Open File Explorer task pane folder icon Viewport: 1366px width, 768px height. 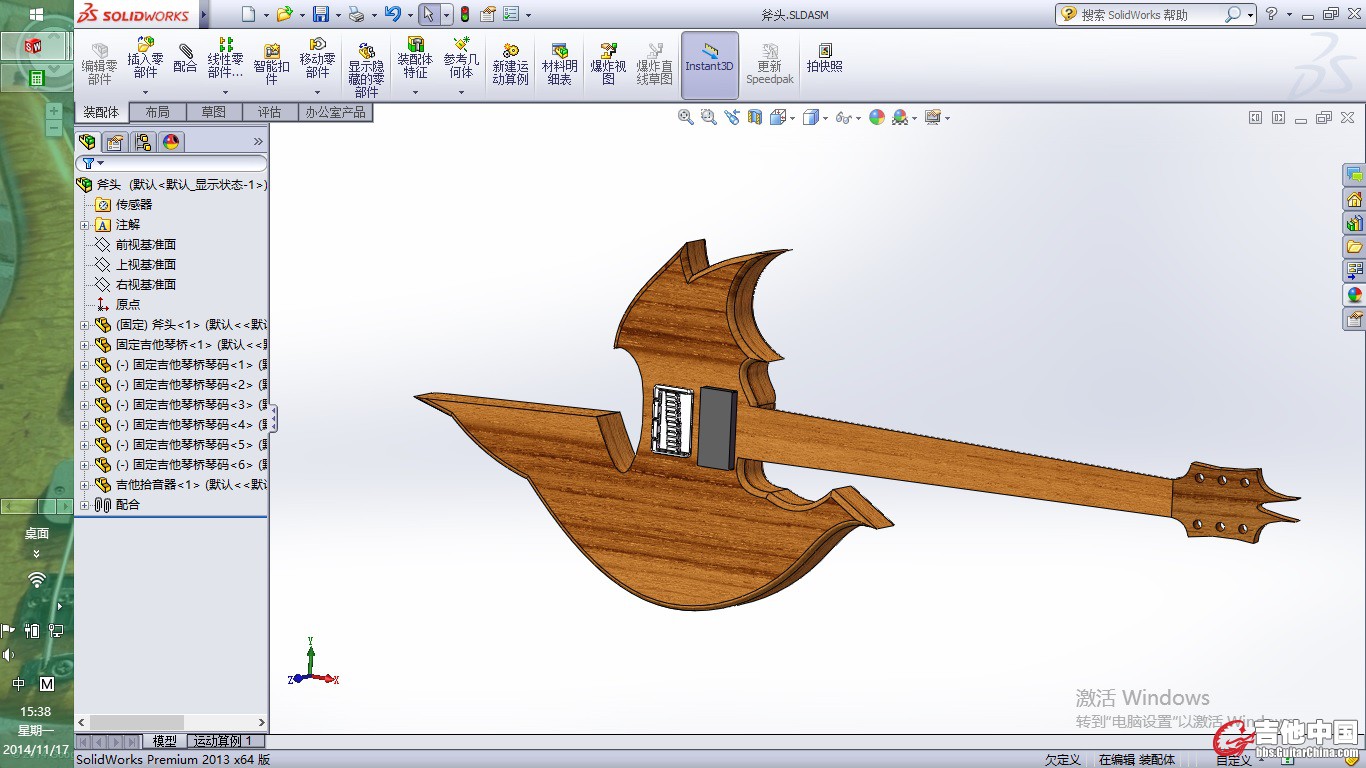click(1355, 246)
